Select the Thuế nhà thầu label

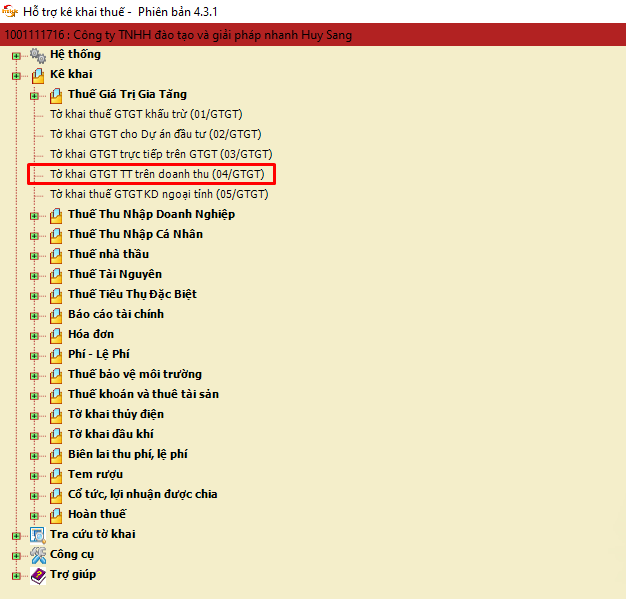pos(109,254)
